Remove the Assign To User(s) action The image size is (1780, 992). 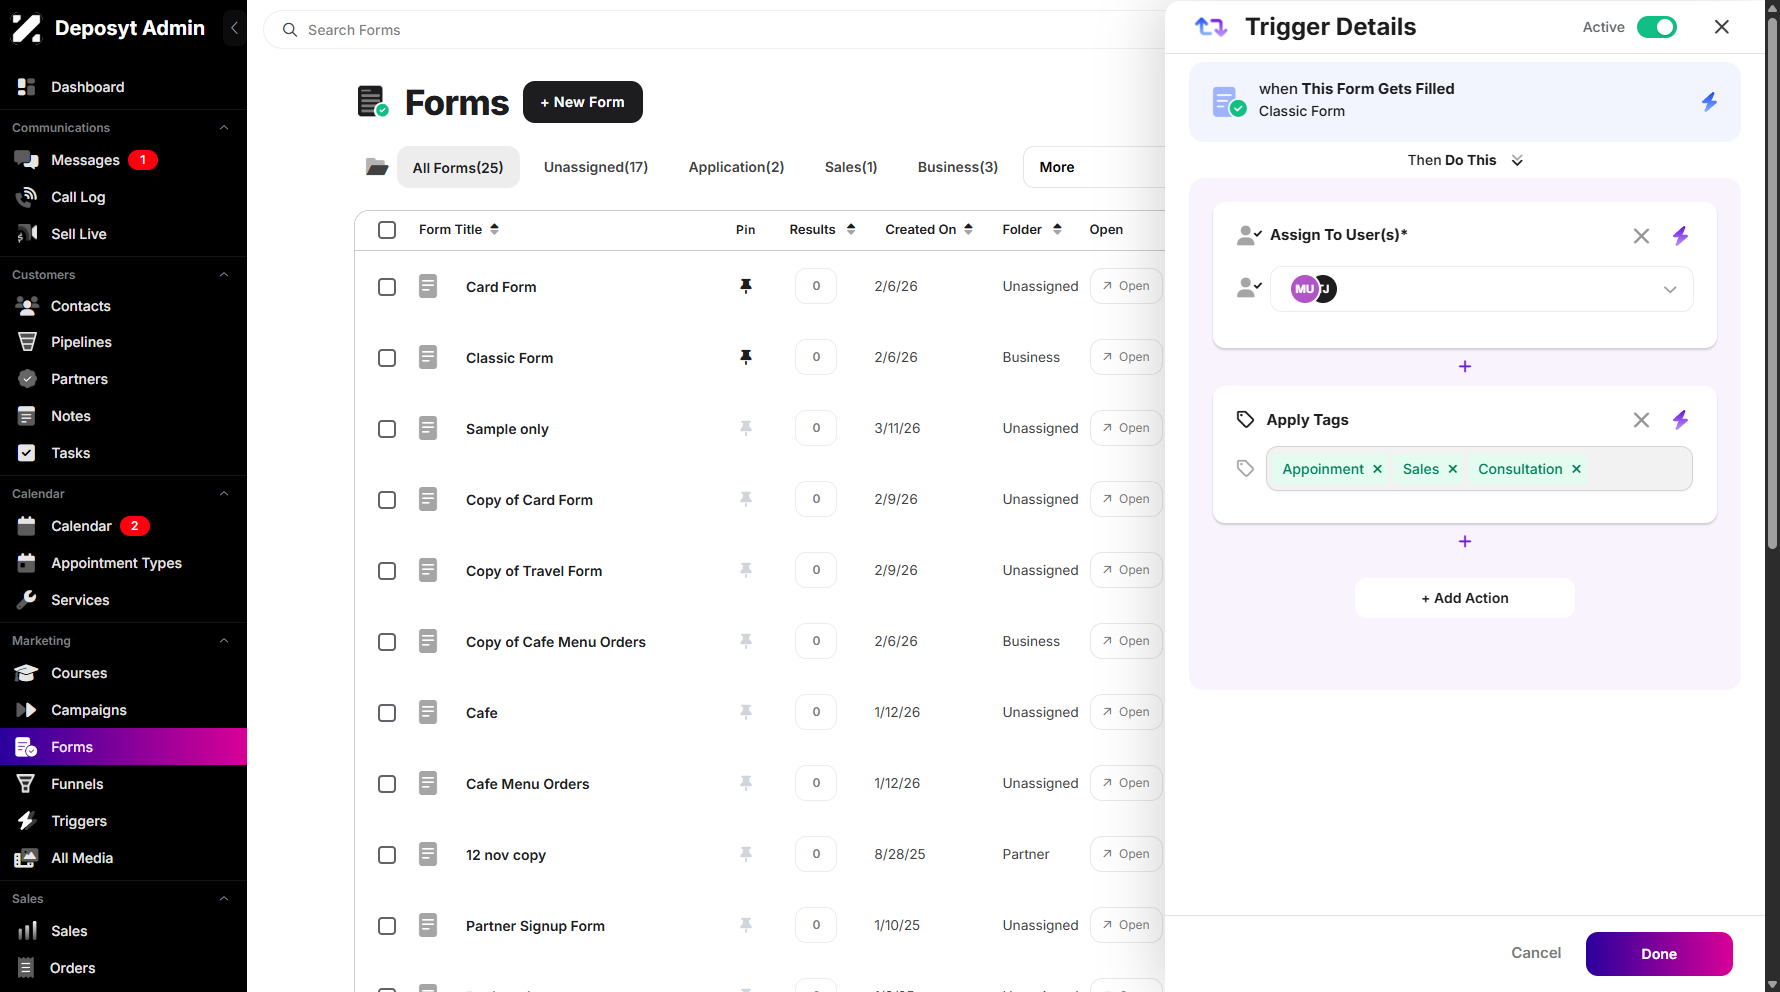click(x=1641, y=236)
